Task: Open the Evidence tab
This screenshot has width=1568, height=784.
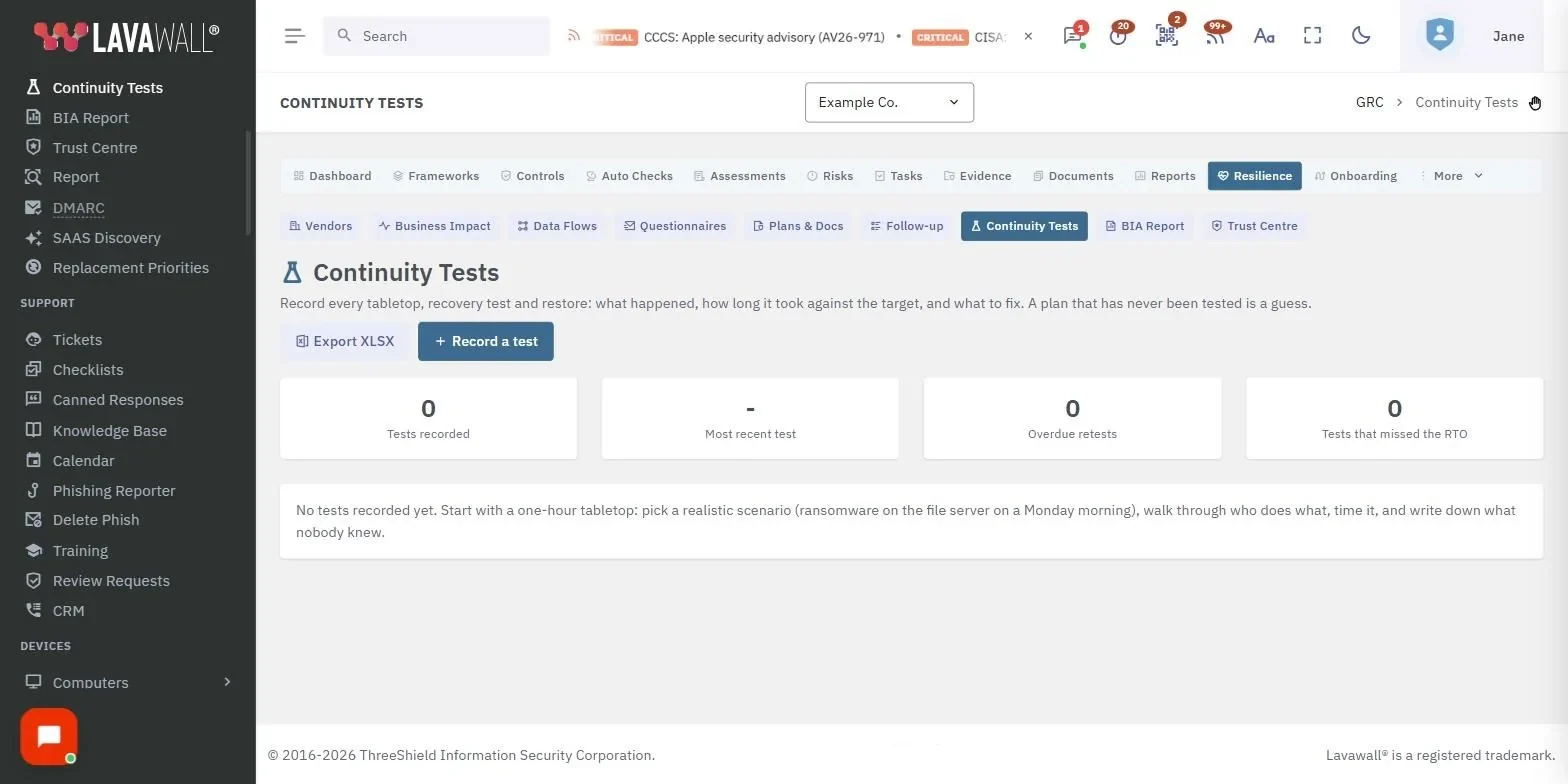Action: click(978, 176)
